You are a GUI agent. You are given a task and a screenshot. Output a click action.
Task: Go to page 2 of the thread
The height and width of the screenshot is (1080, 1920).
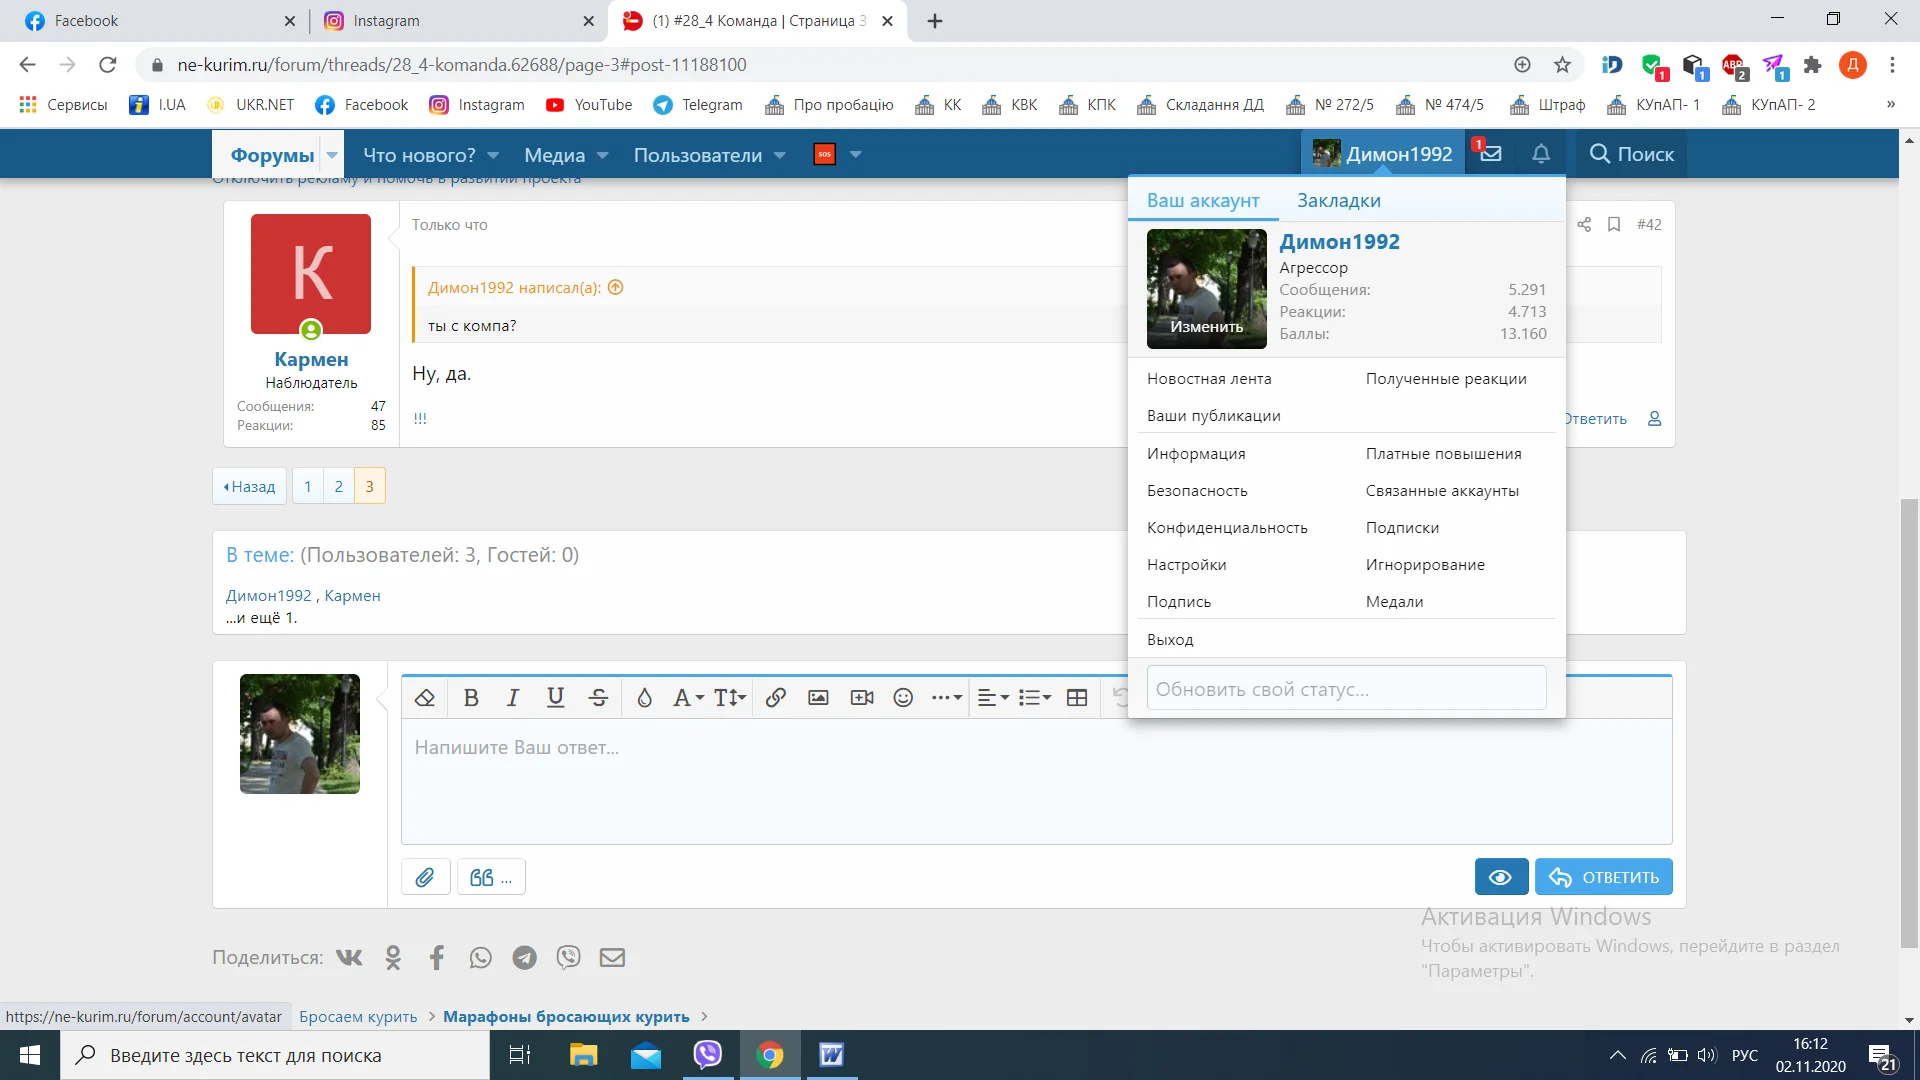[339, 487]
